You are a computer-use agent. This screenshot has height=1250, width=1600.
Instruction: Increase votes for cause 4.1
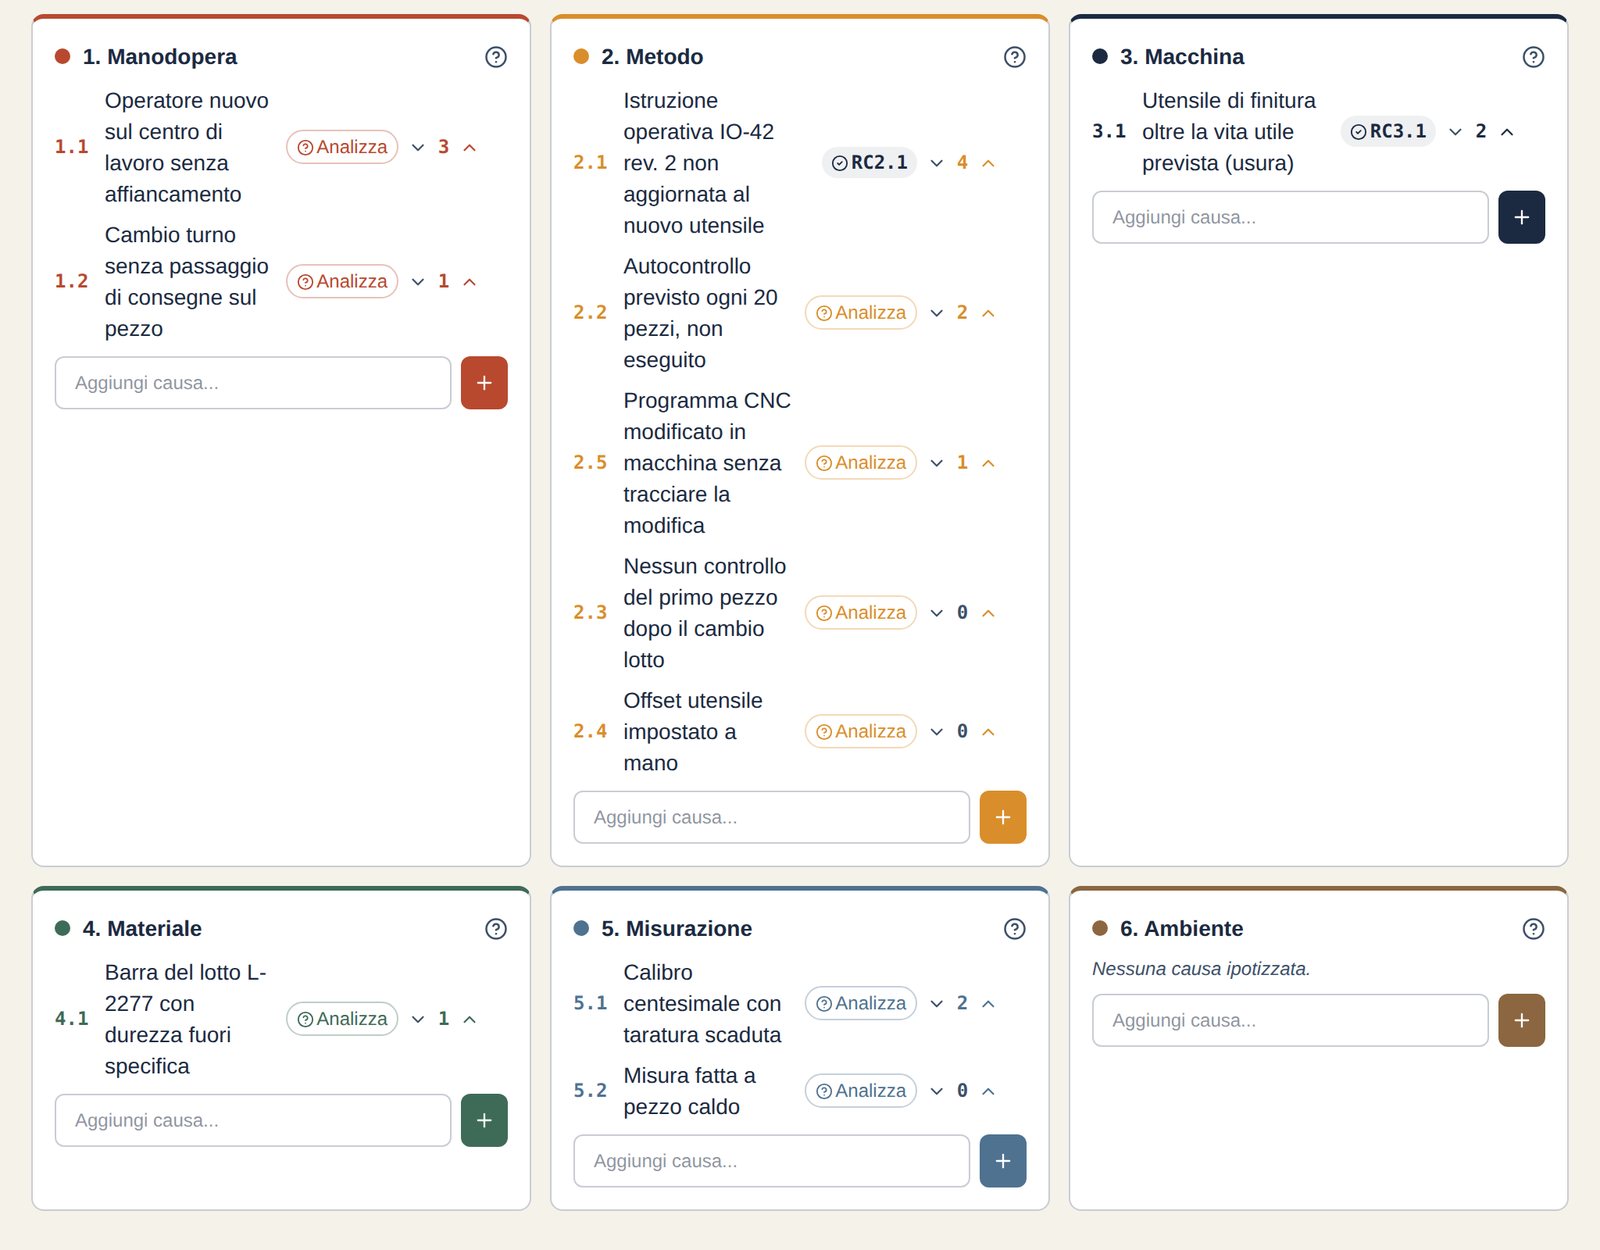(x=470, y=1019)
